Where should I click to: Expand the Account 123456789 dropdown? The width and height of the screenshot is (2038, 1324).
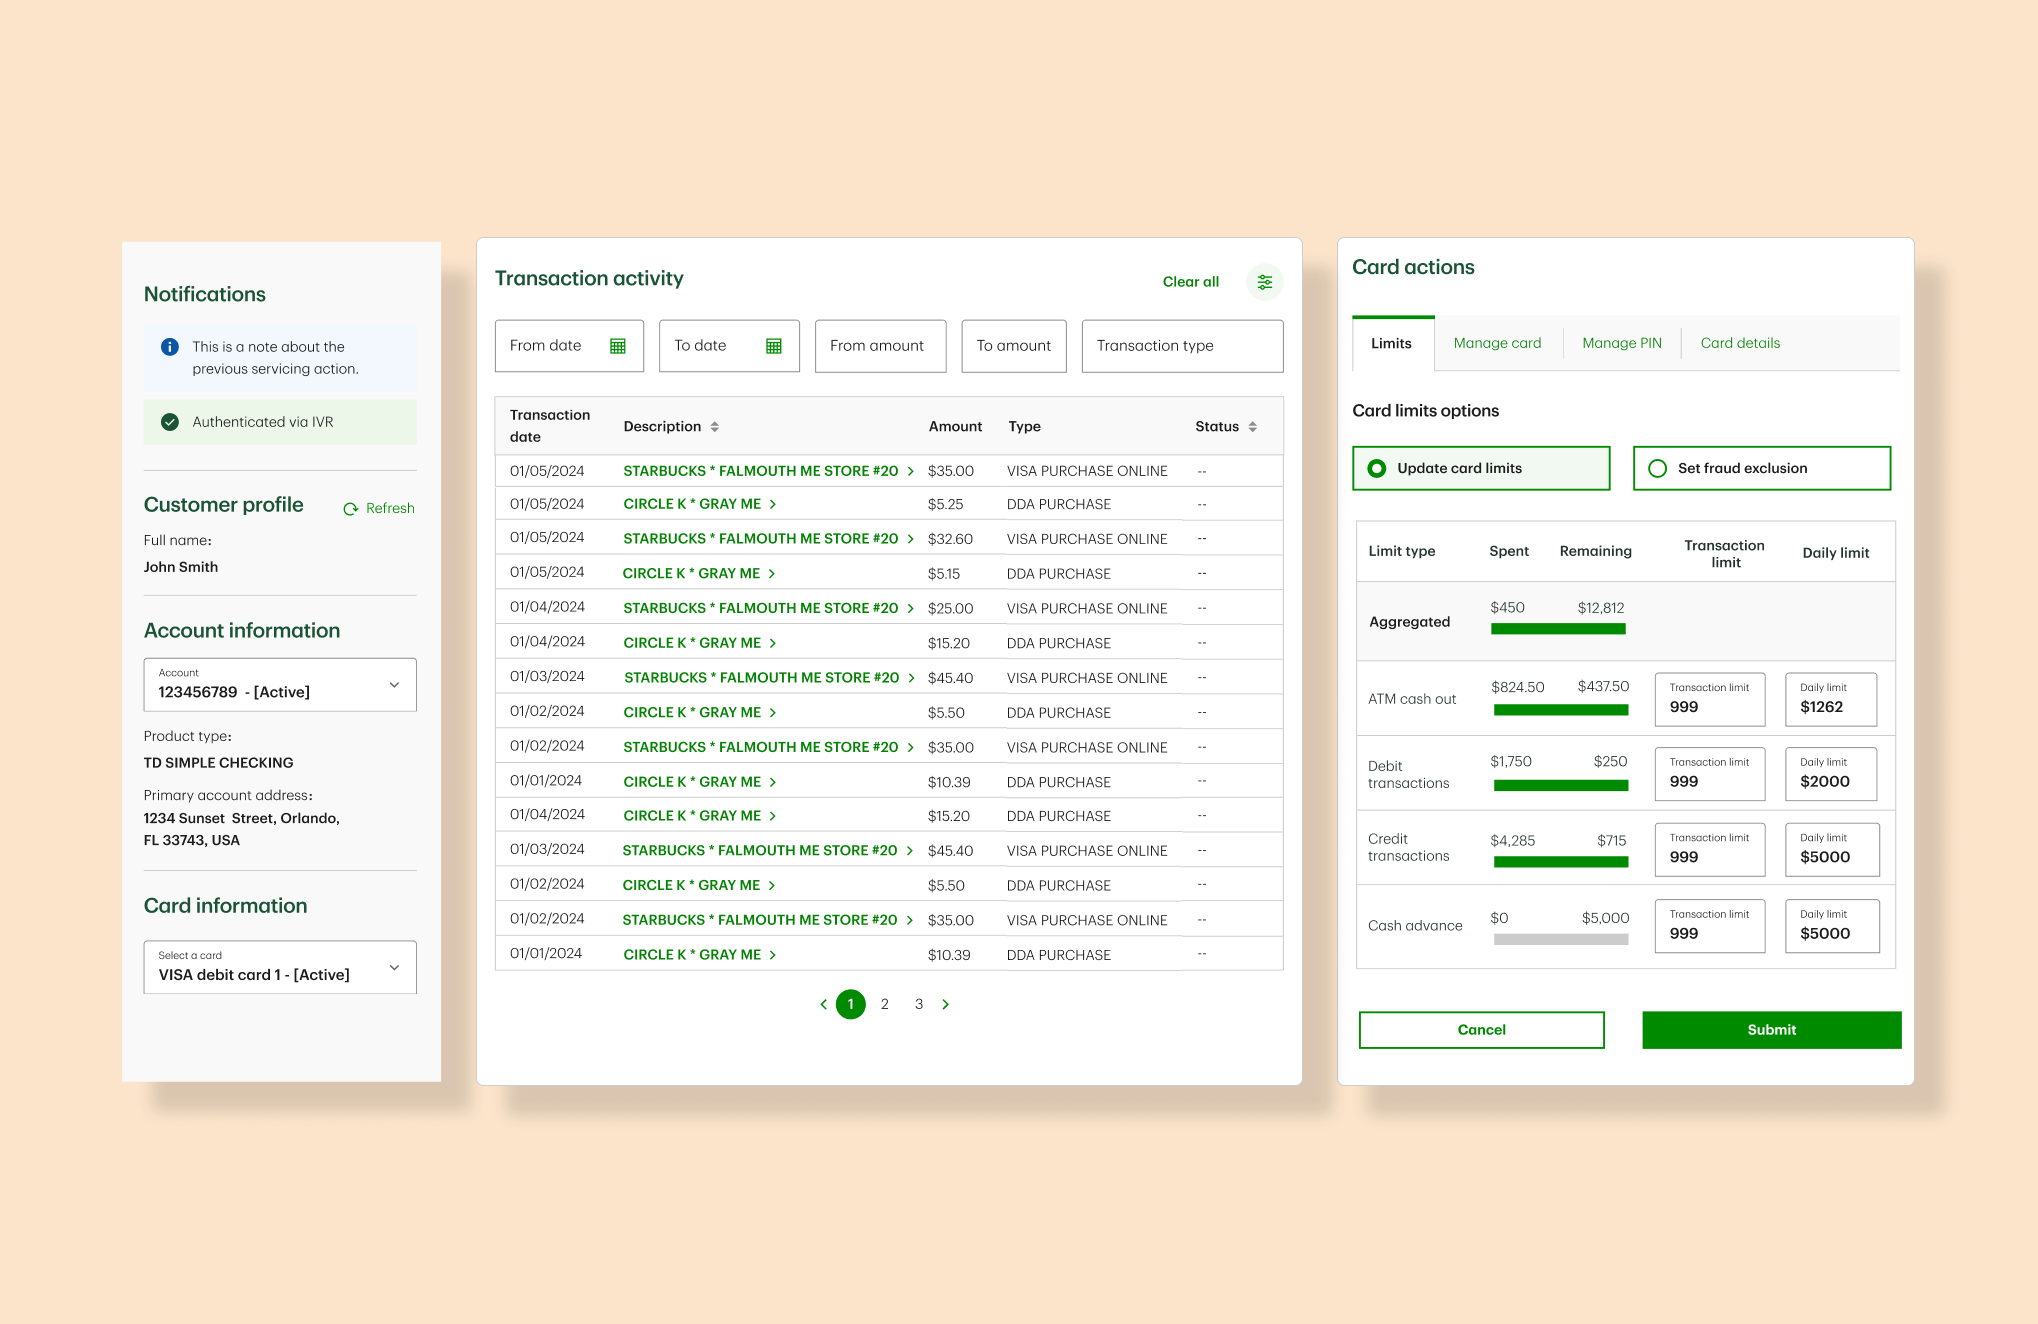(x=394, y=685)
